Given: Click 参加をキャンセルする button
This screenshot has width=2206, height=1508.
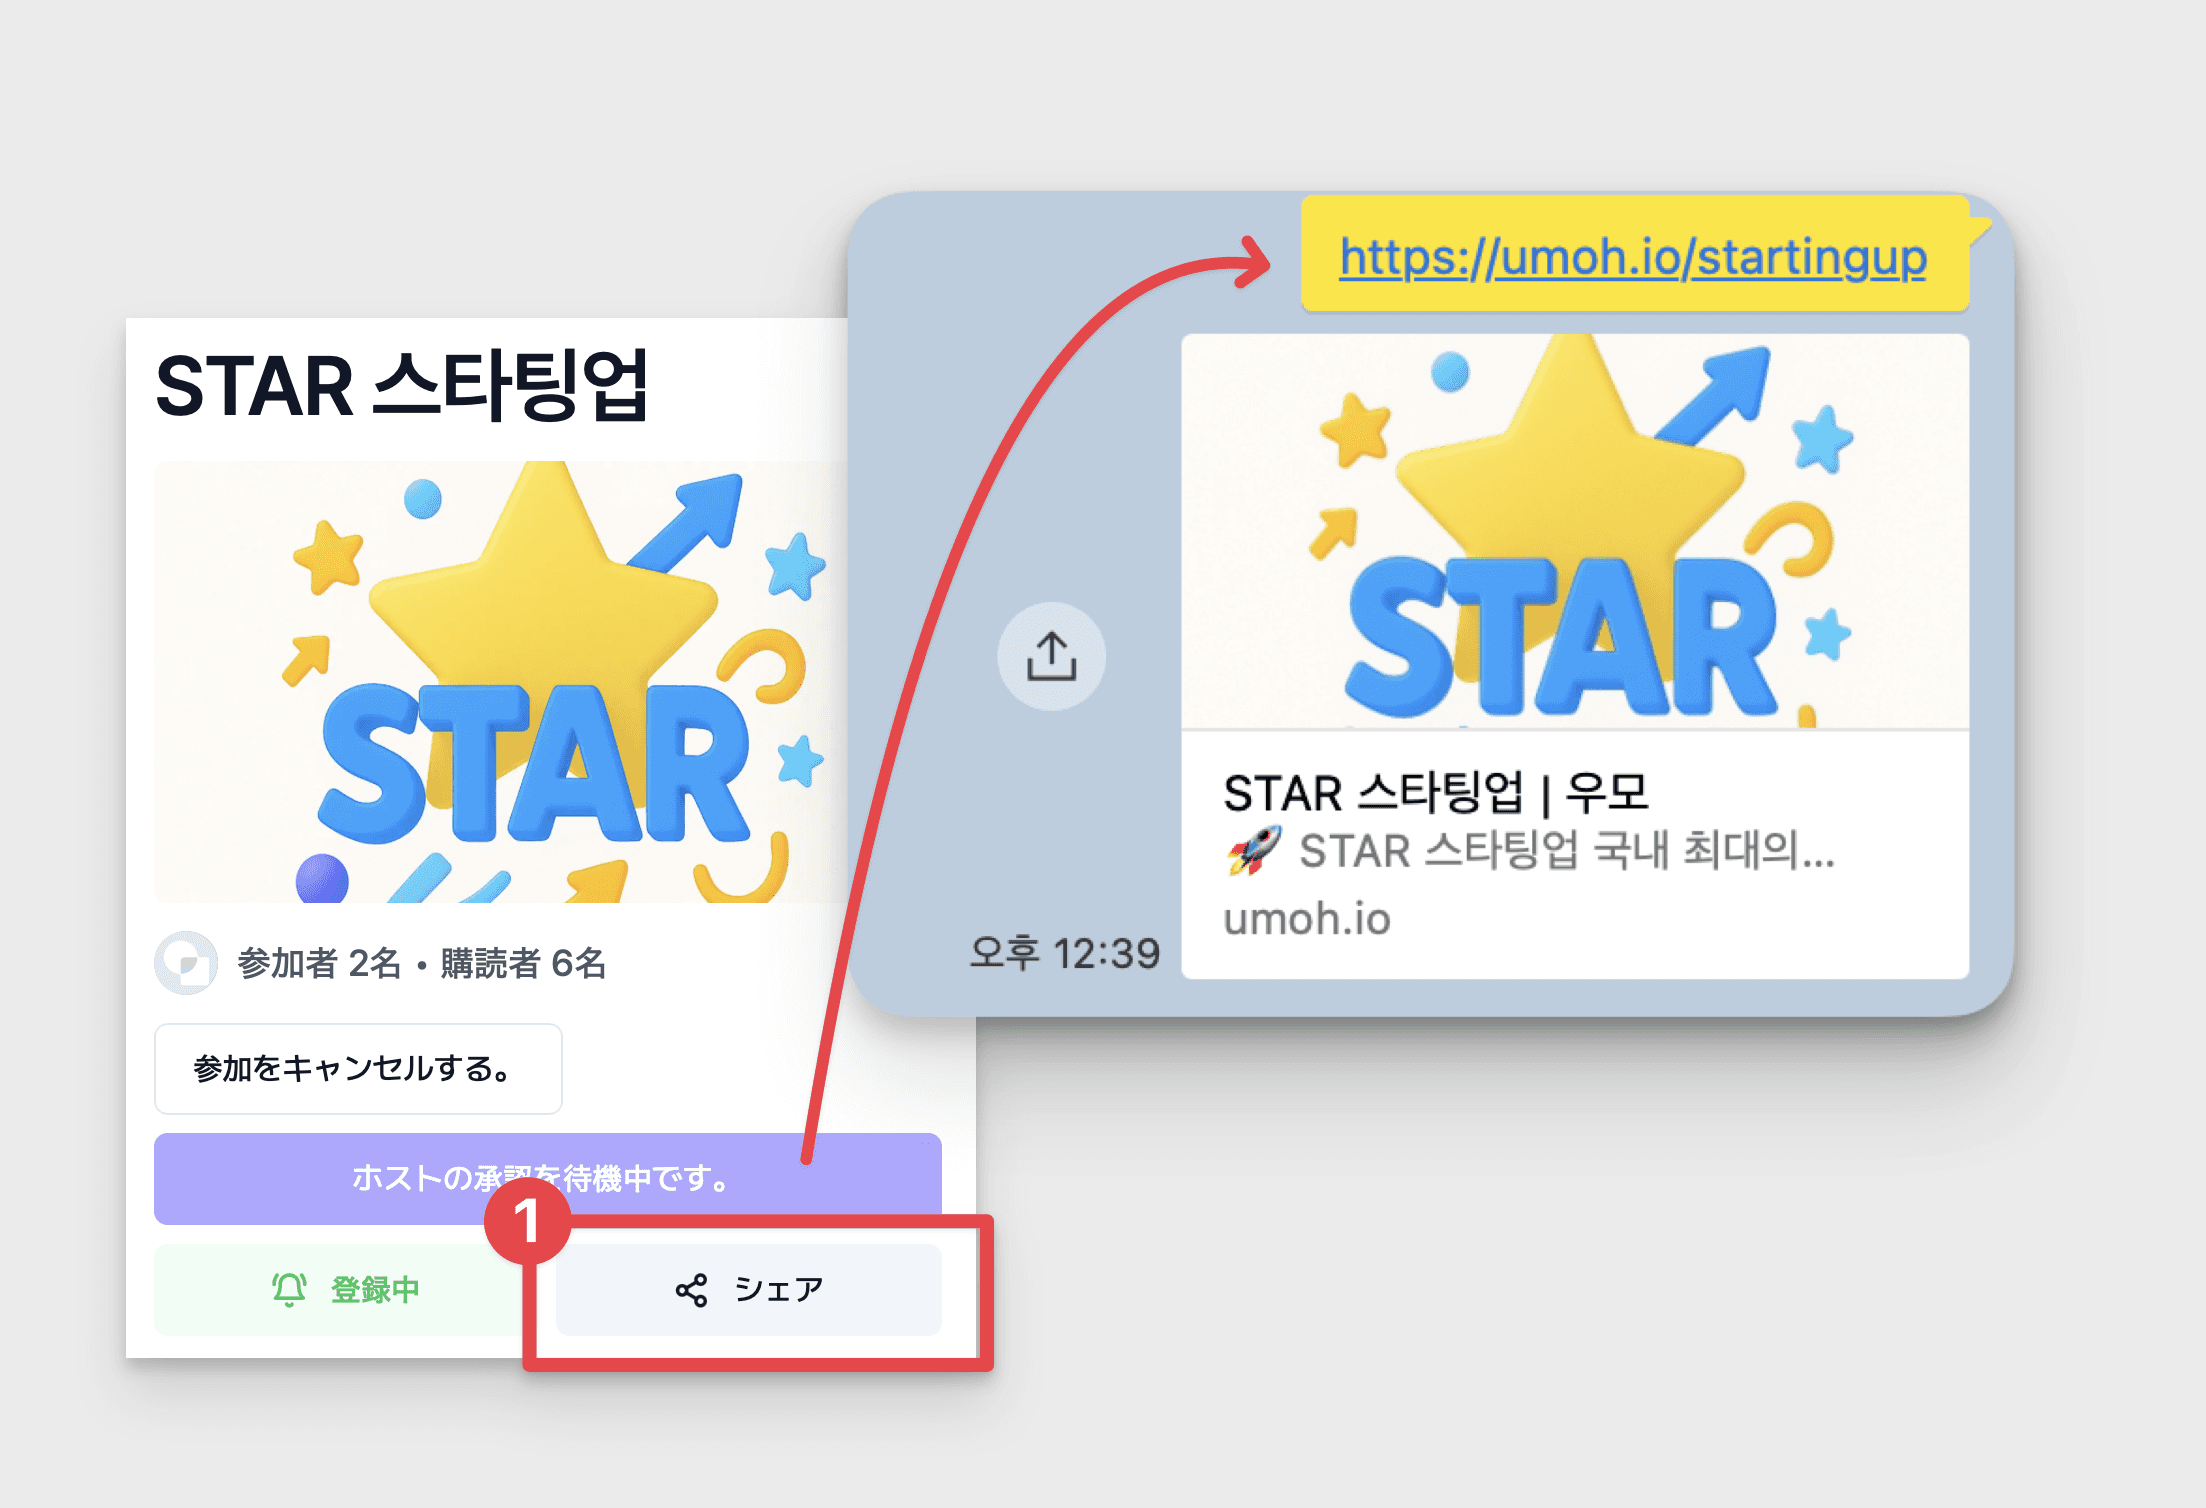Looking at the screenshot, I should [358, 1069].
